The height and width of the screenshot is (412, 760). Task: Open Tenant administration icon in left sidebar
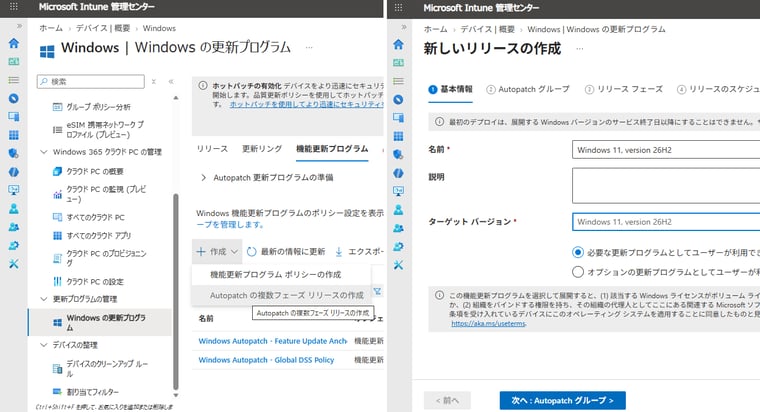14,245
